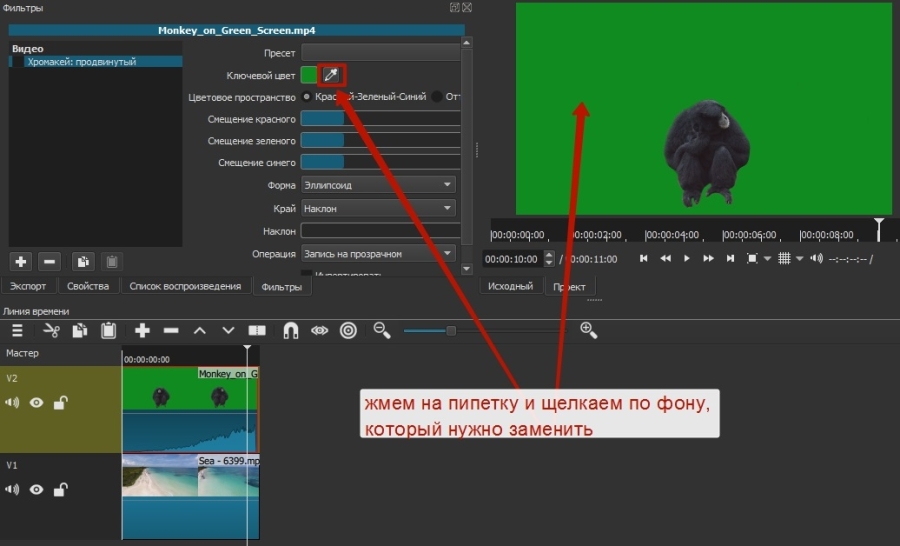Viewport: 900px width, 546px height.
Task: Hide the V2 track using eye icon
Action: click(x=37, y=403)
